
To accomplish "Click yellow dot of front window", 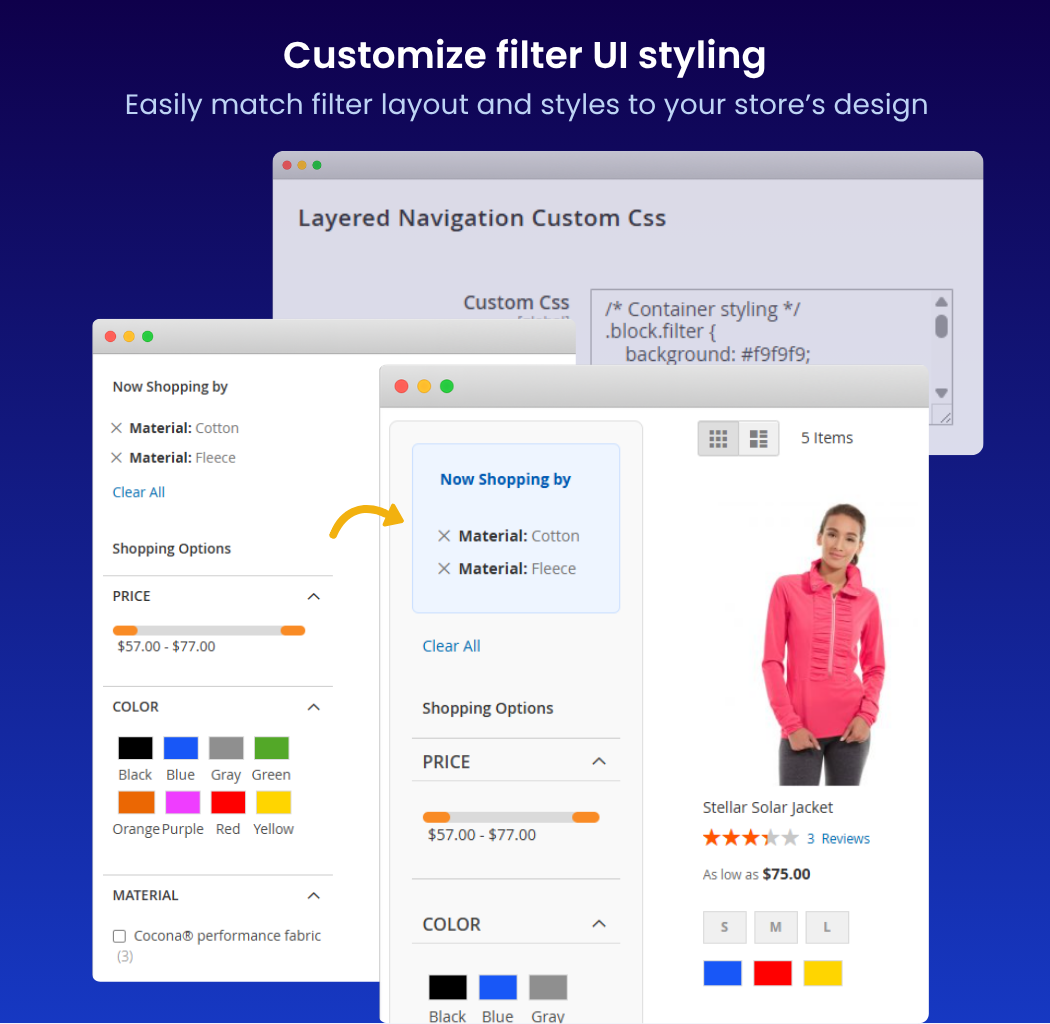I will click(x=424, y=386).
